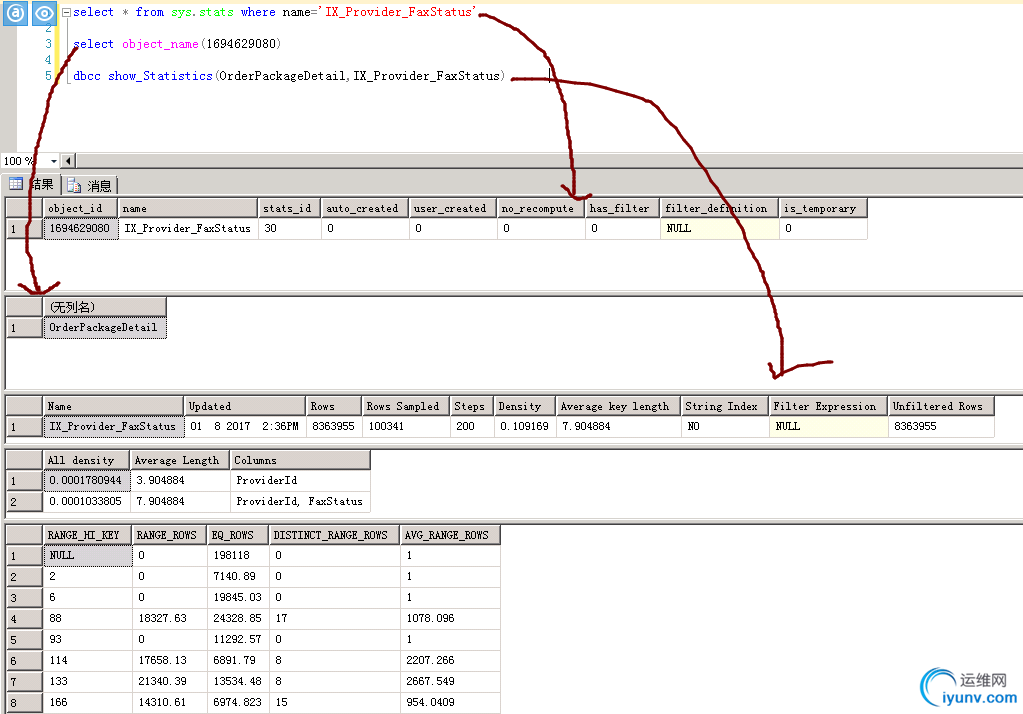Select the Rows Sampled cell 100341
Image resolution: width=1023 pixels, height=714 pixels.
405,426
